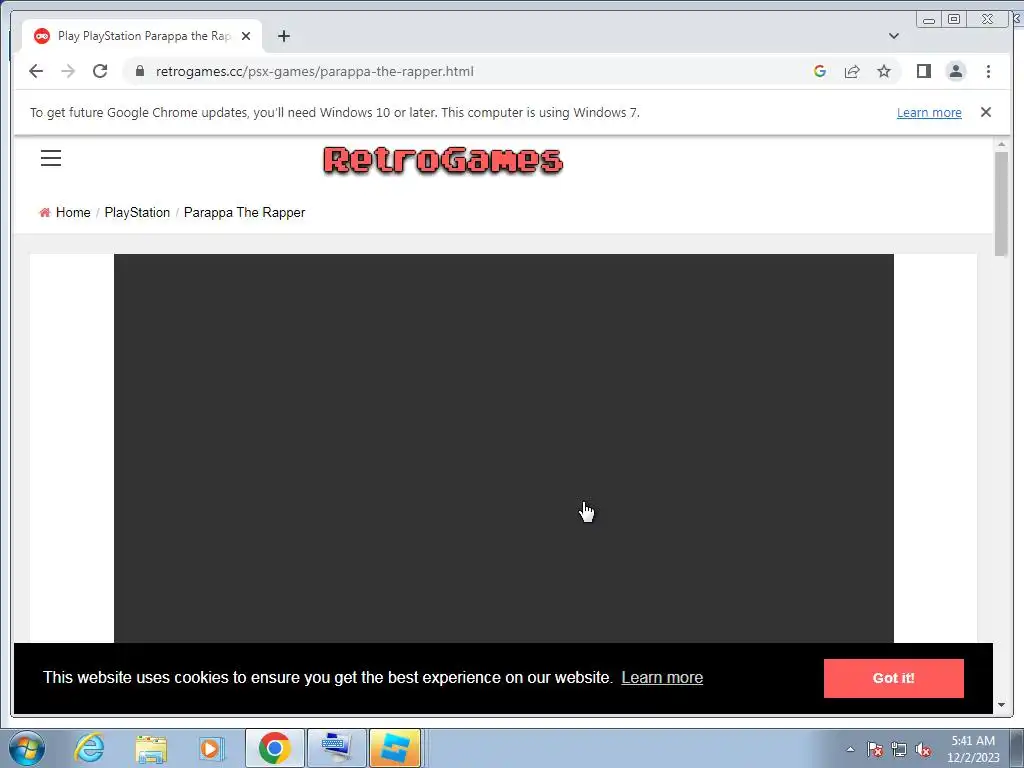Screen dimensions: 1024x768
Task: Toggle the Chrome side panel icon
Action: click(x=923, y=71)
